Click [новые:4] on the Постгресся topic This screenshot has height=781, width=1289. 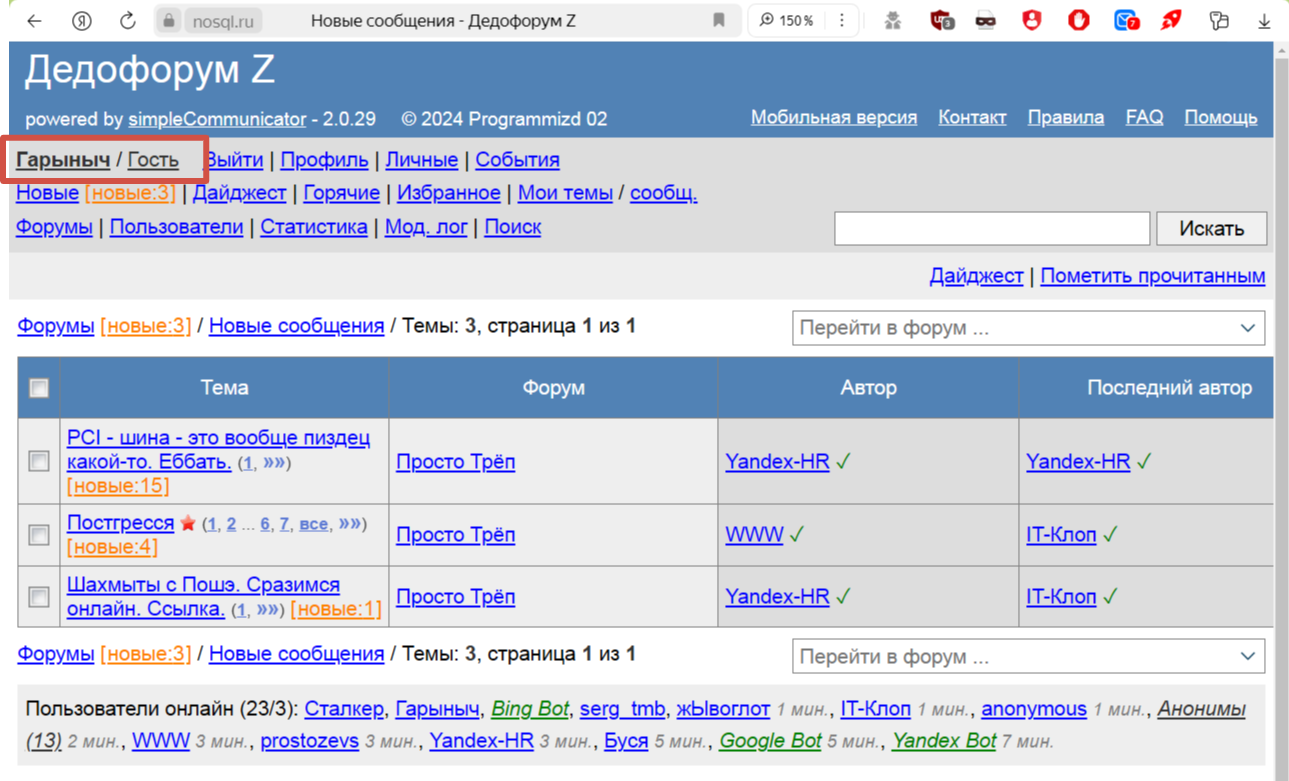click(112, 547)
